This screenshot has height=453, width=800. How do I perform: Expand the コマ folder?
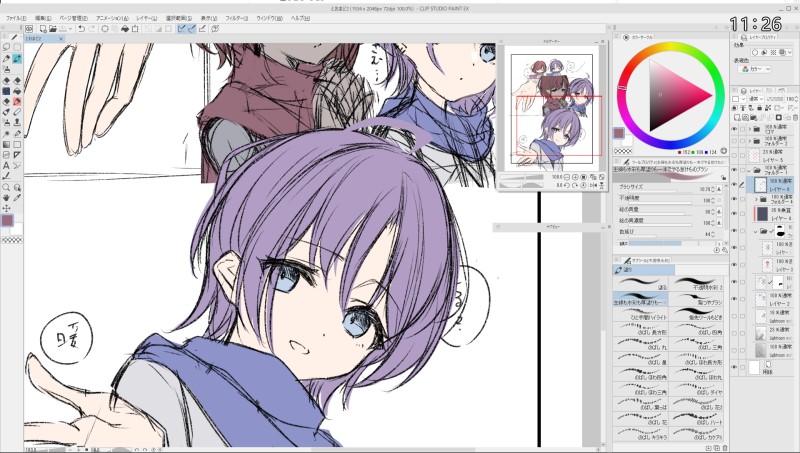750,129
